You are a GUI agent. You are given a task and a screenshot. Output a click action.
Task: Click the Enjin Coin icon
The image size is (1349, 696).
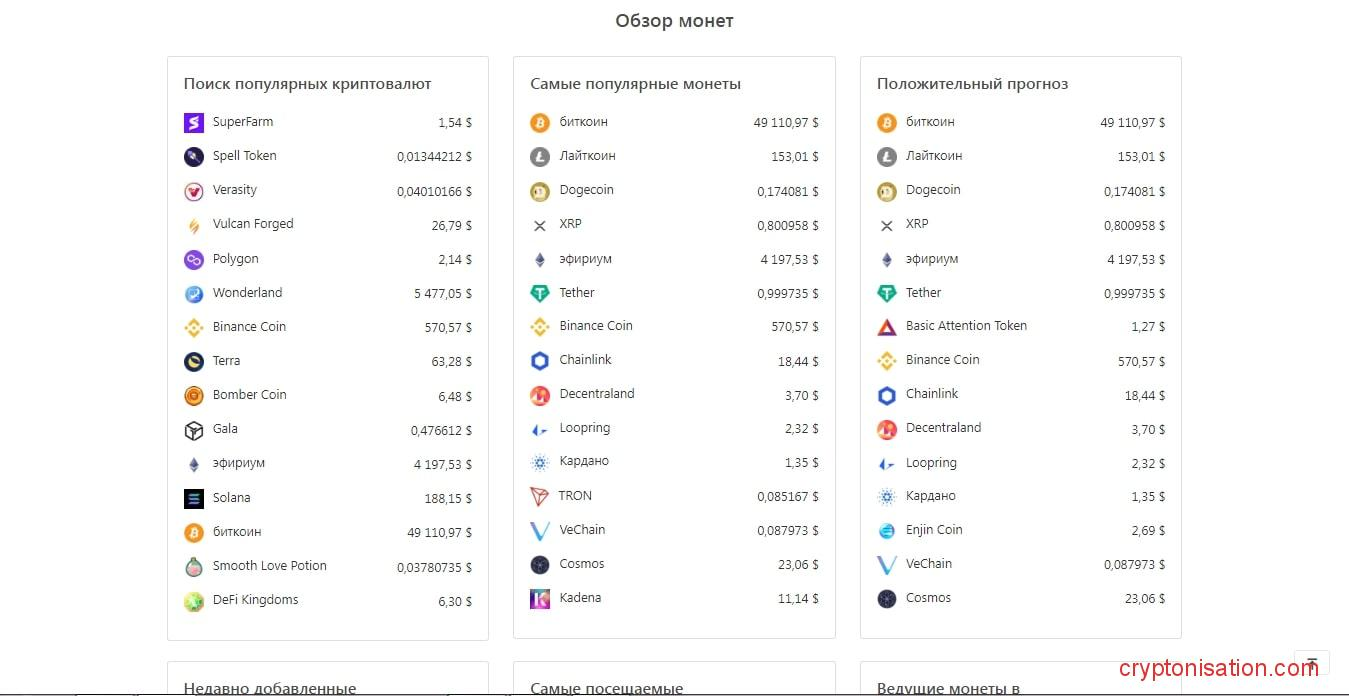(x=887, y=531)
